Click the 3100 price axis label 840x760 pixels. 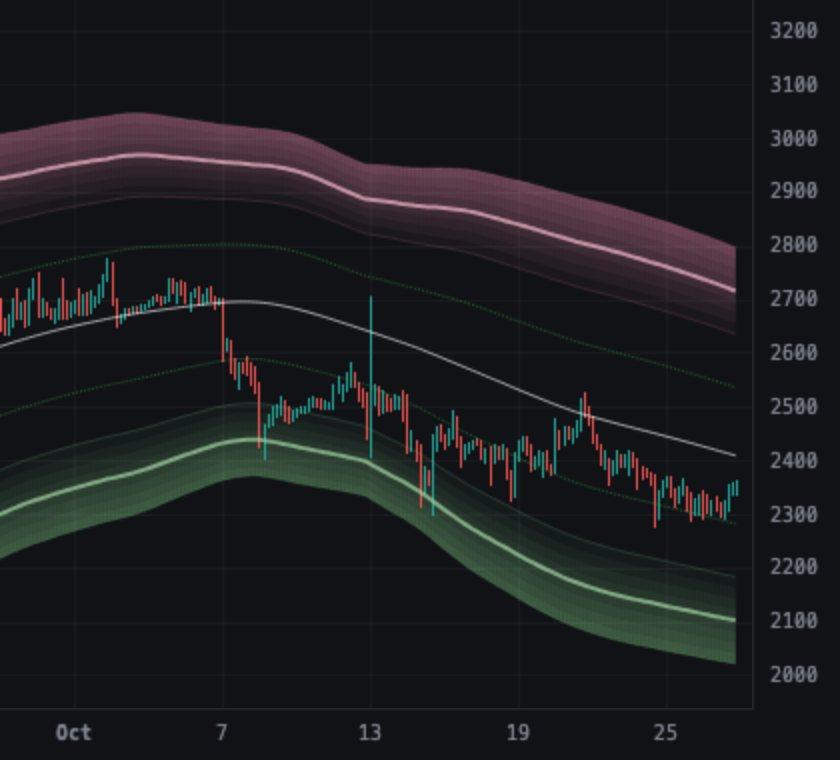[793, 85]
